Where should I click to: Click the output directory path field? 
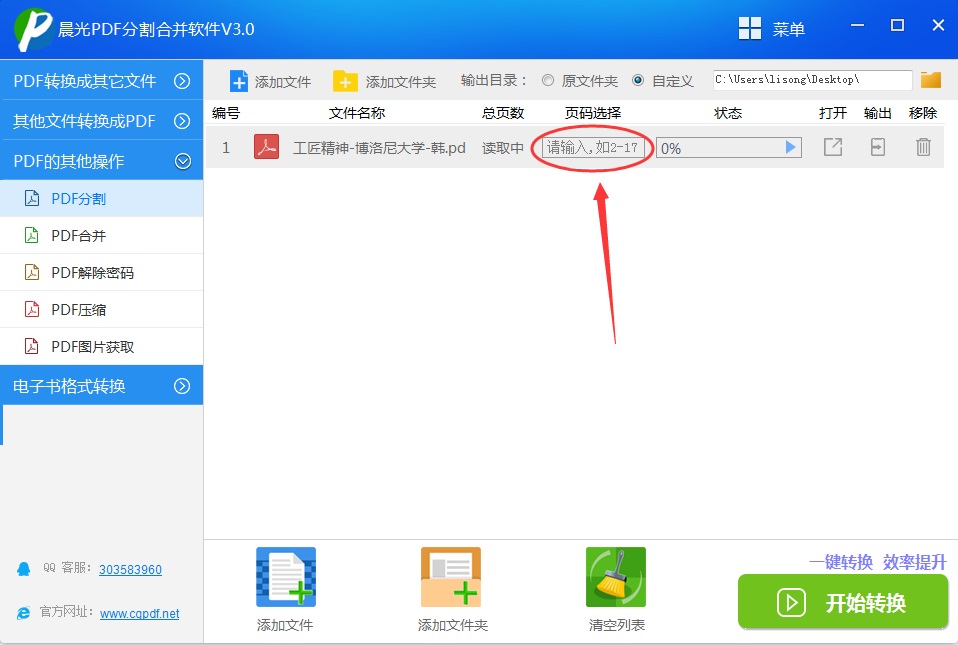coord(813,80)
